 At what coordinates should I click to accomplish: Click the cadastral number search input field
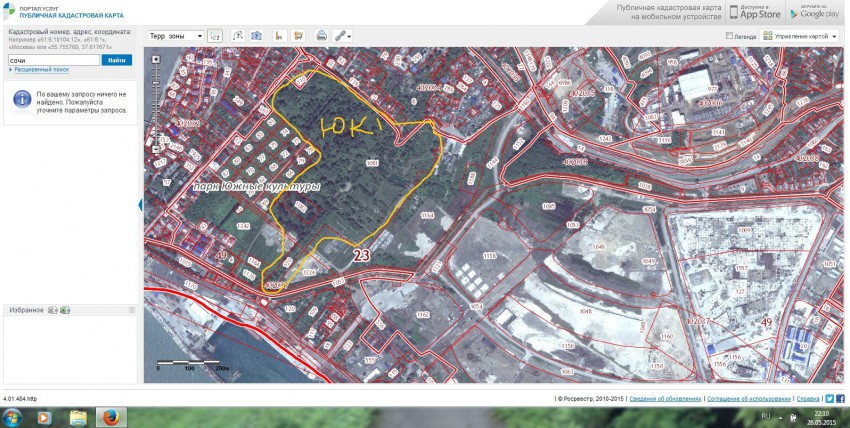53,60
